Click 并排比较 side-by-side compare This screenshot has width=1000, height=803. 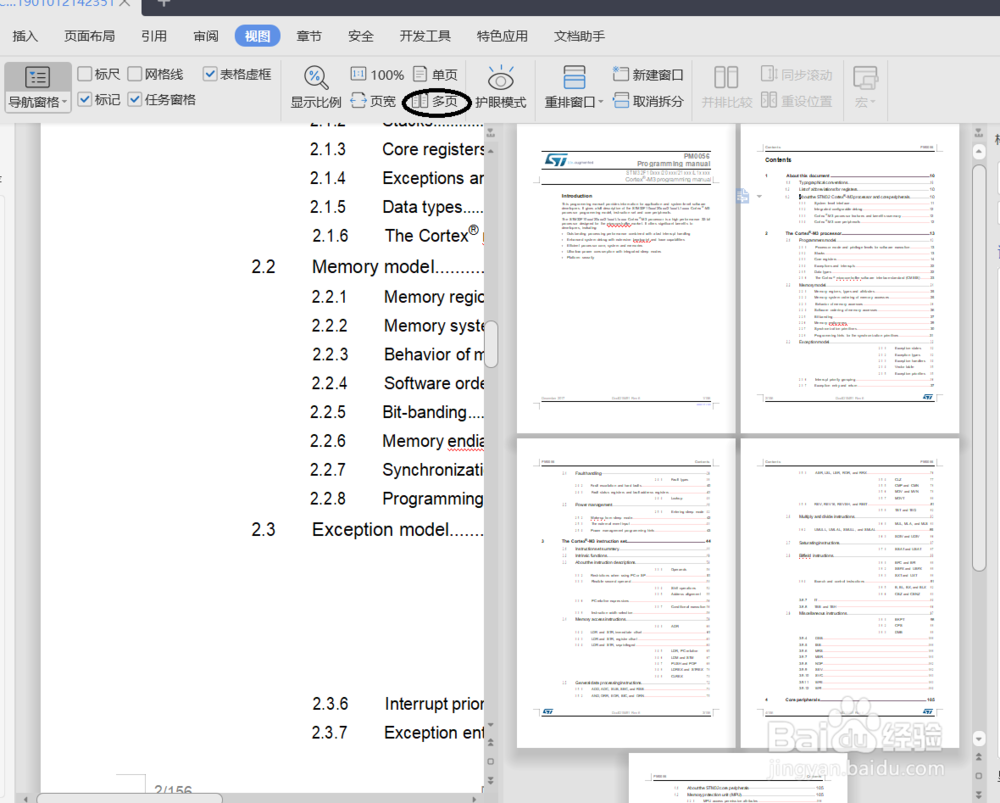[x=726, y=87]
